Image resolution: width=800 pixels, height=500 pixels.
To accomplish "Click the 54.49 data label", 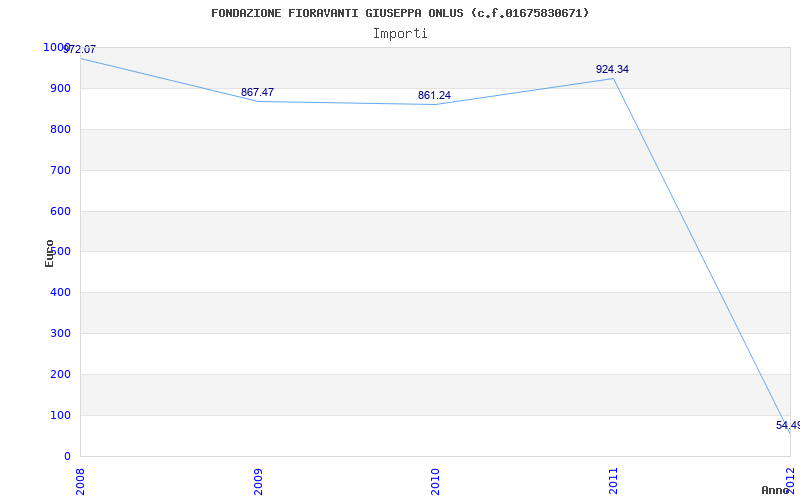I will [788, 426].
